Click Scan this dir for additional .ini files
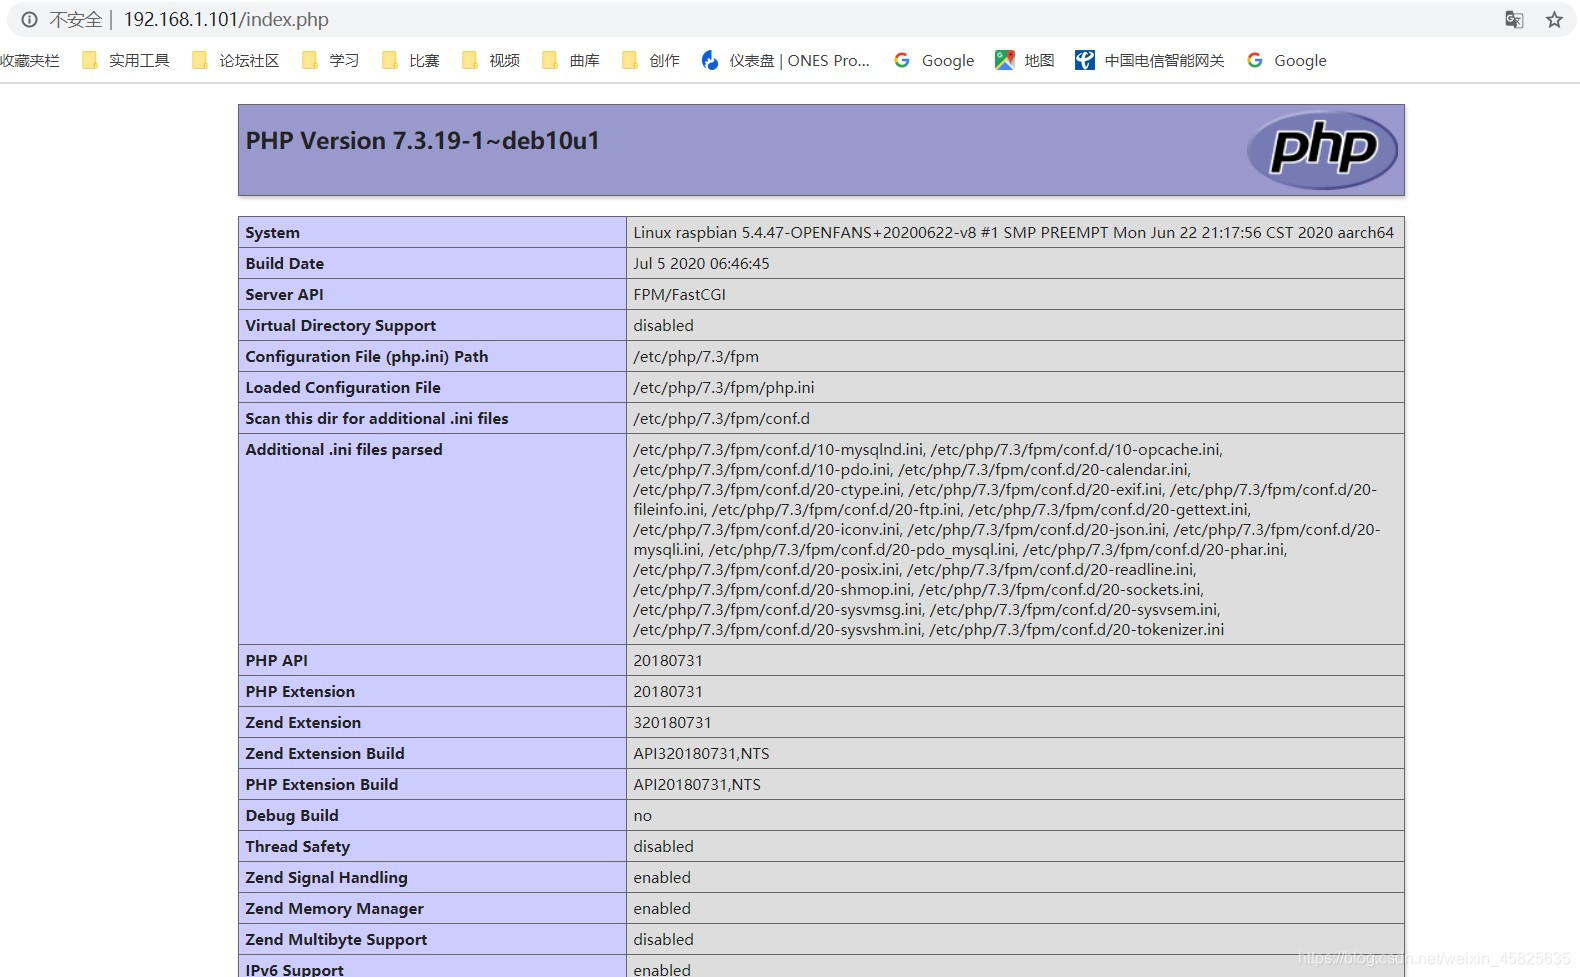 pos(377,418)
